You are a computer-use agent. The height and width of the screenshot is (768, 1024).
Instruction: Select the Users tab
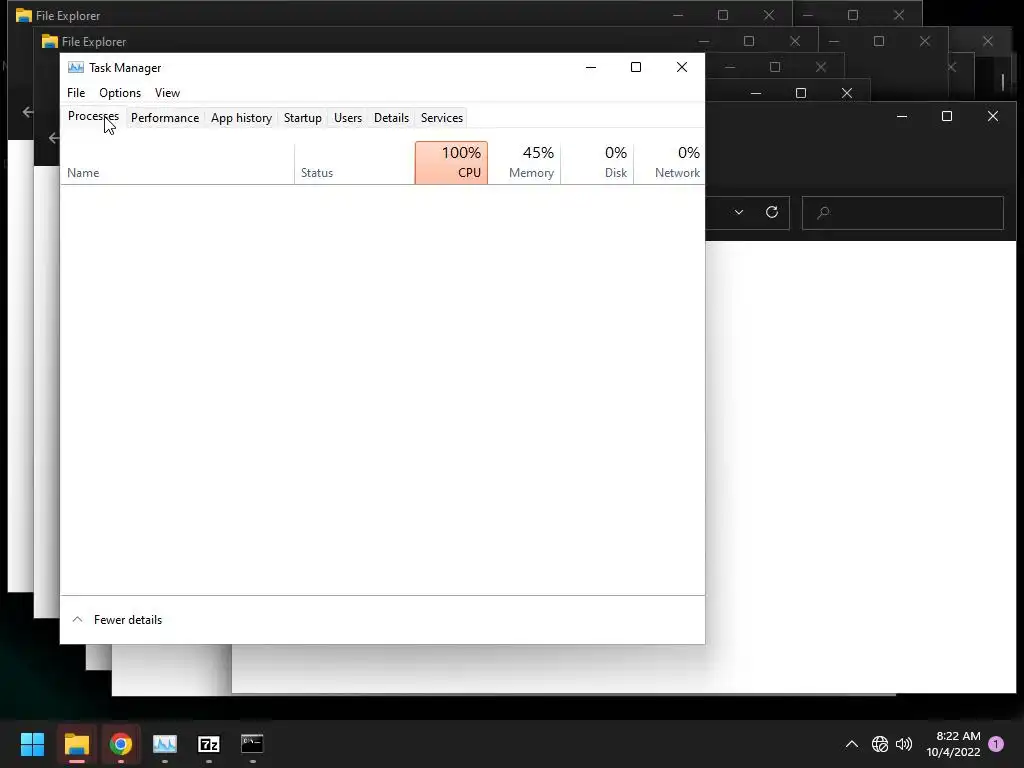pyautogui.click(x=347, y=118)
